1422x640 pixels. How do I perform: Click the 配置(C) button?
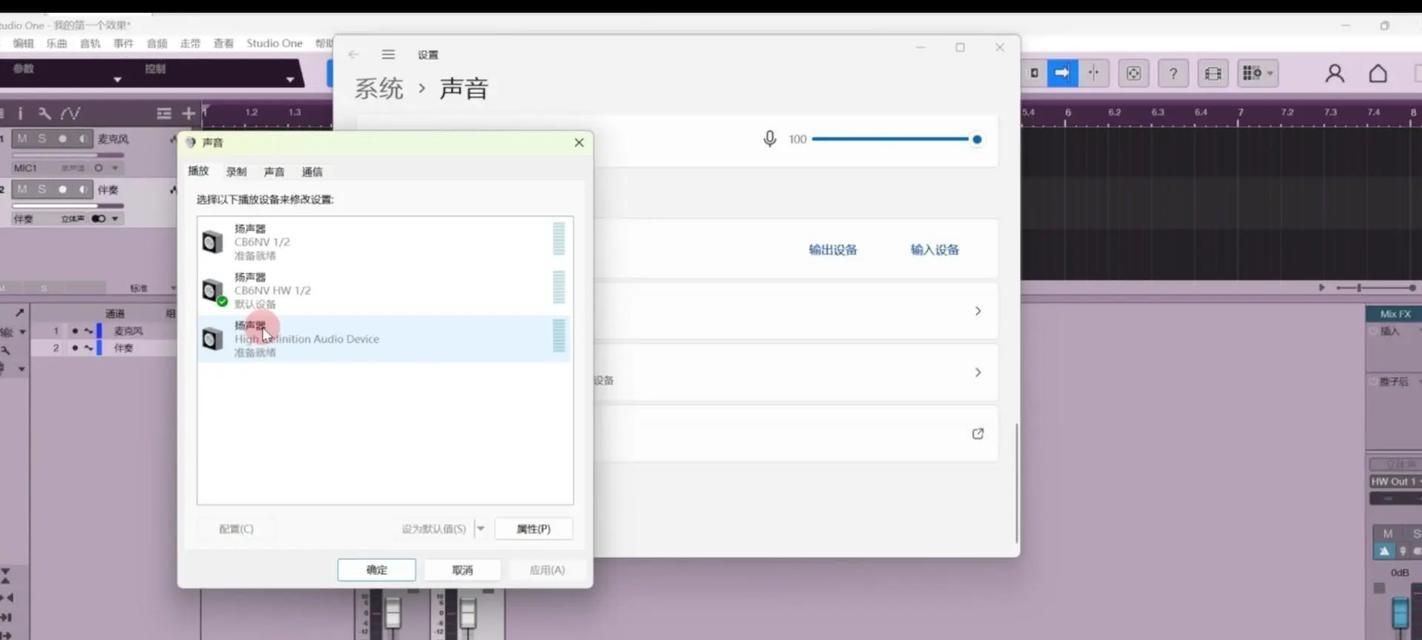[236, 528]
